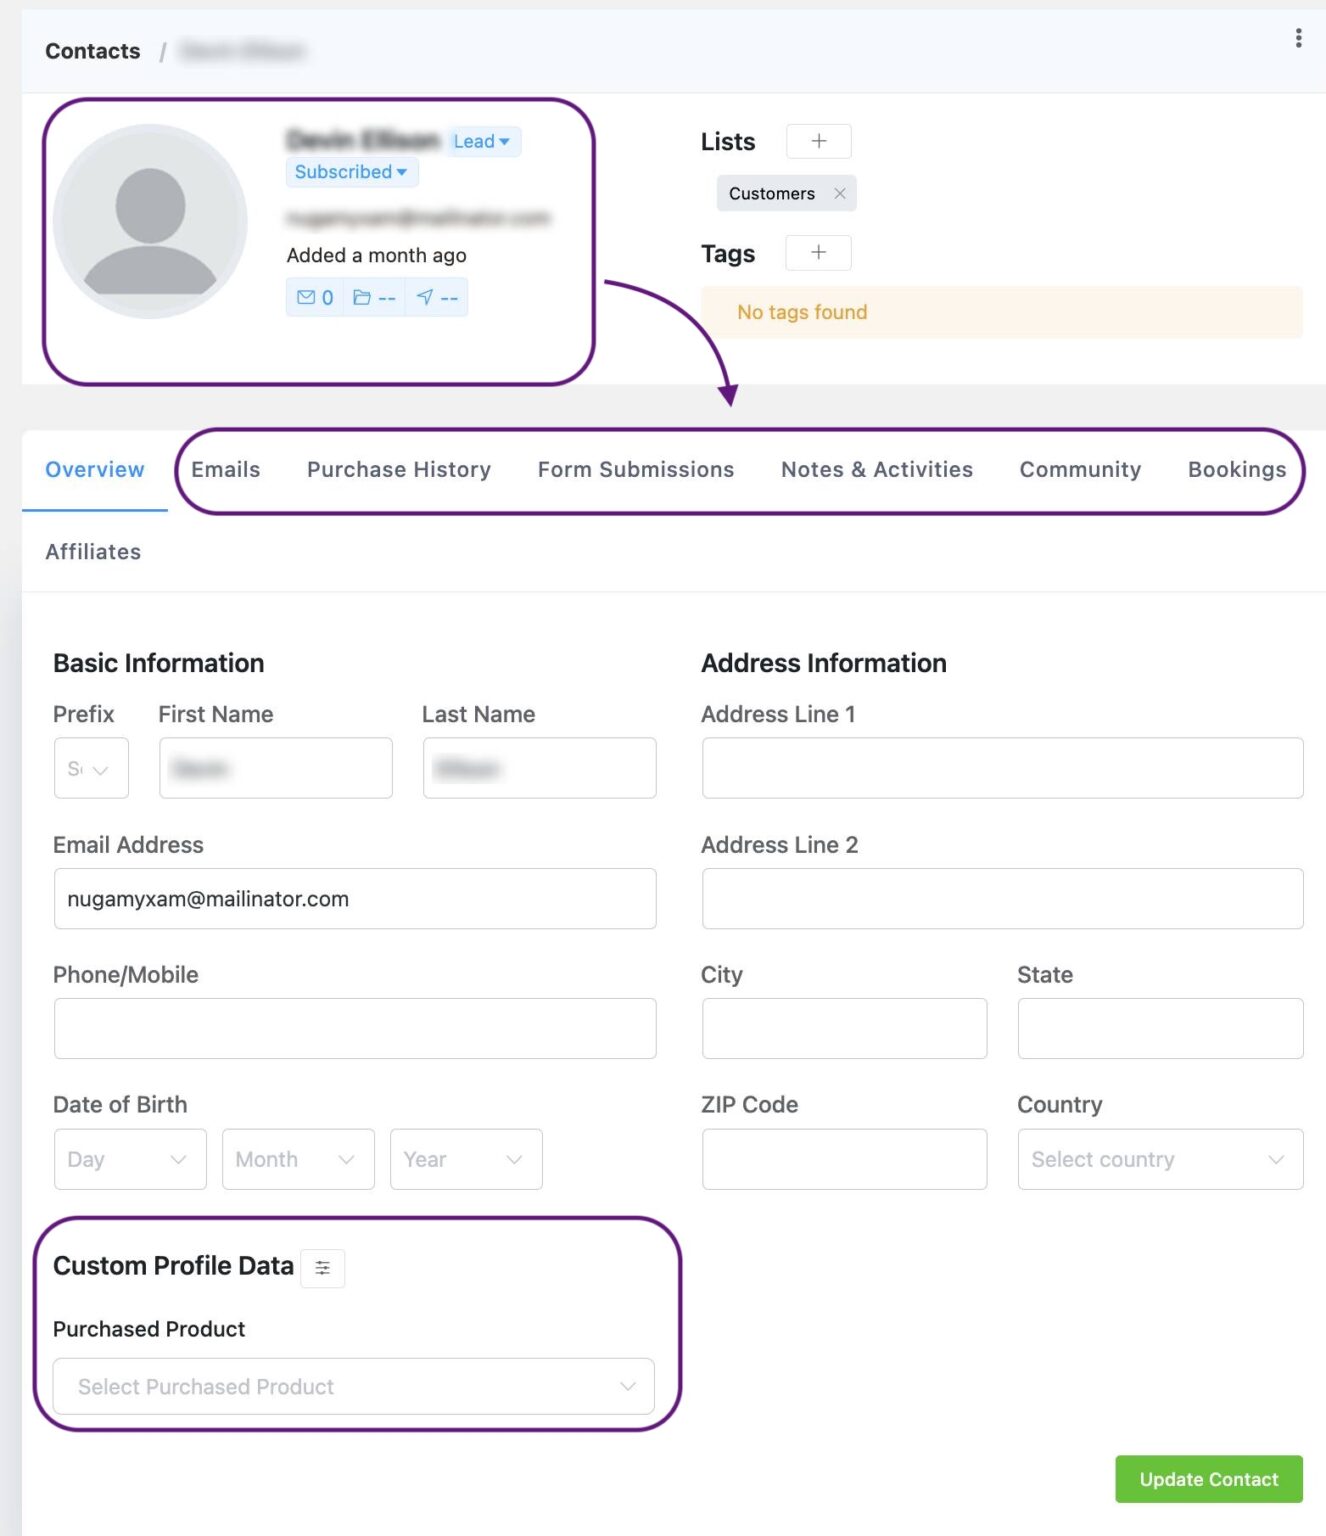Click the Contacts breadcrumb link

pyautogui.click(x=91, y=50)
